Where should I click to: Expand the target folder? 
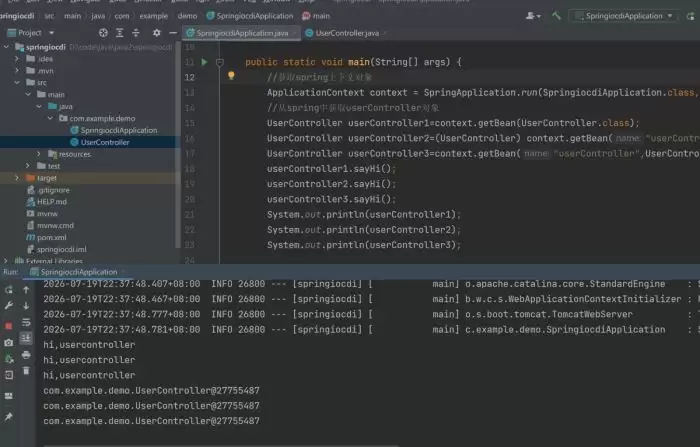click(17, 178)
